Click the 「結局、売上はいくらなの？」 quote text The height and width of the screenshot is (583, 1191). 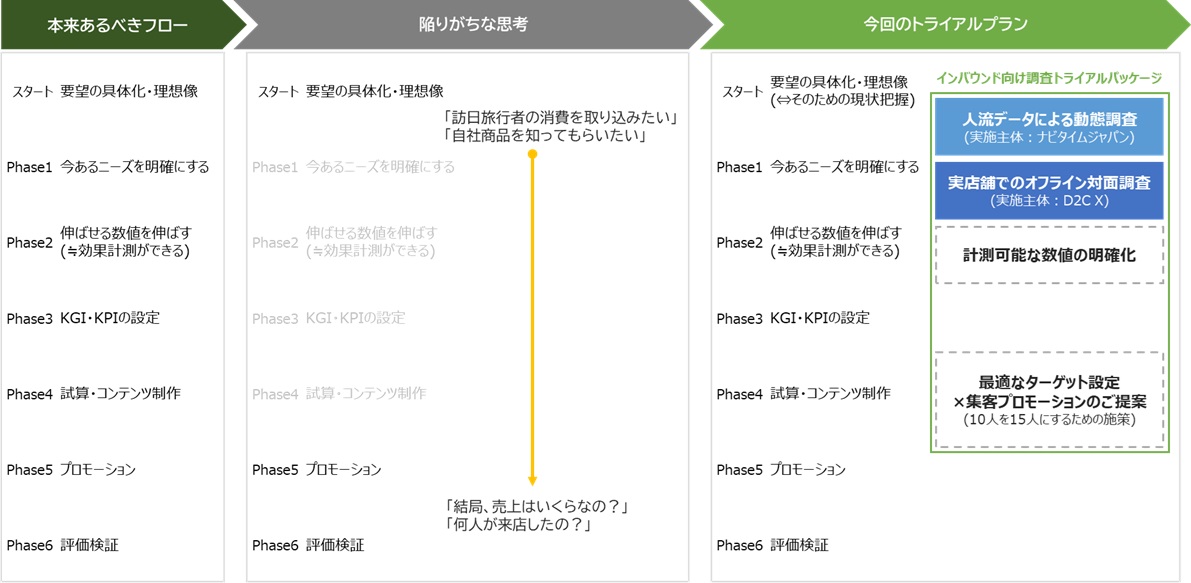[540, 505]
